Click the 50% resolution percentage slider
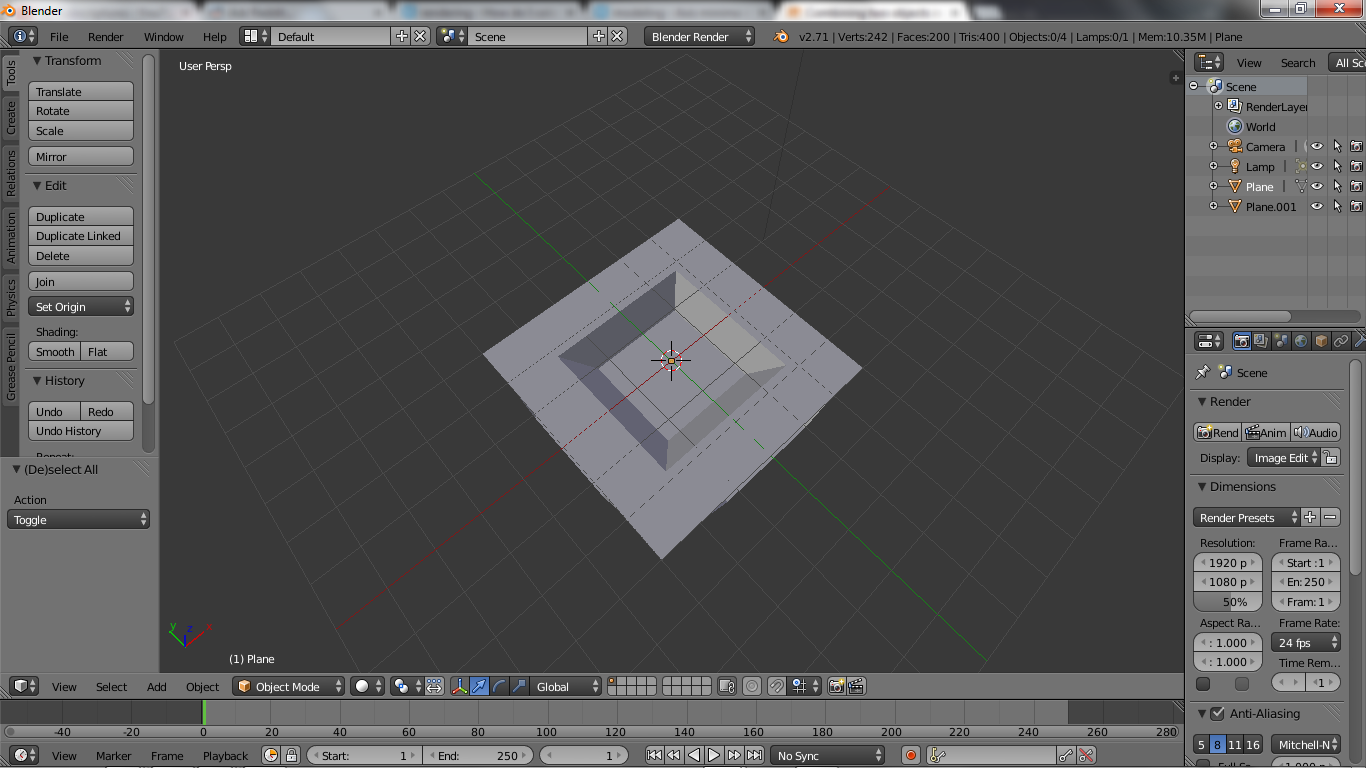The width and height of the screenshot is (1366, 768). [x=1228, y=602]
